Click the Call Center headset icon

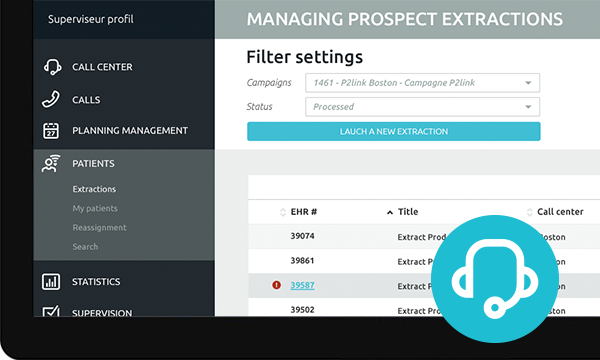[52, 67]
